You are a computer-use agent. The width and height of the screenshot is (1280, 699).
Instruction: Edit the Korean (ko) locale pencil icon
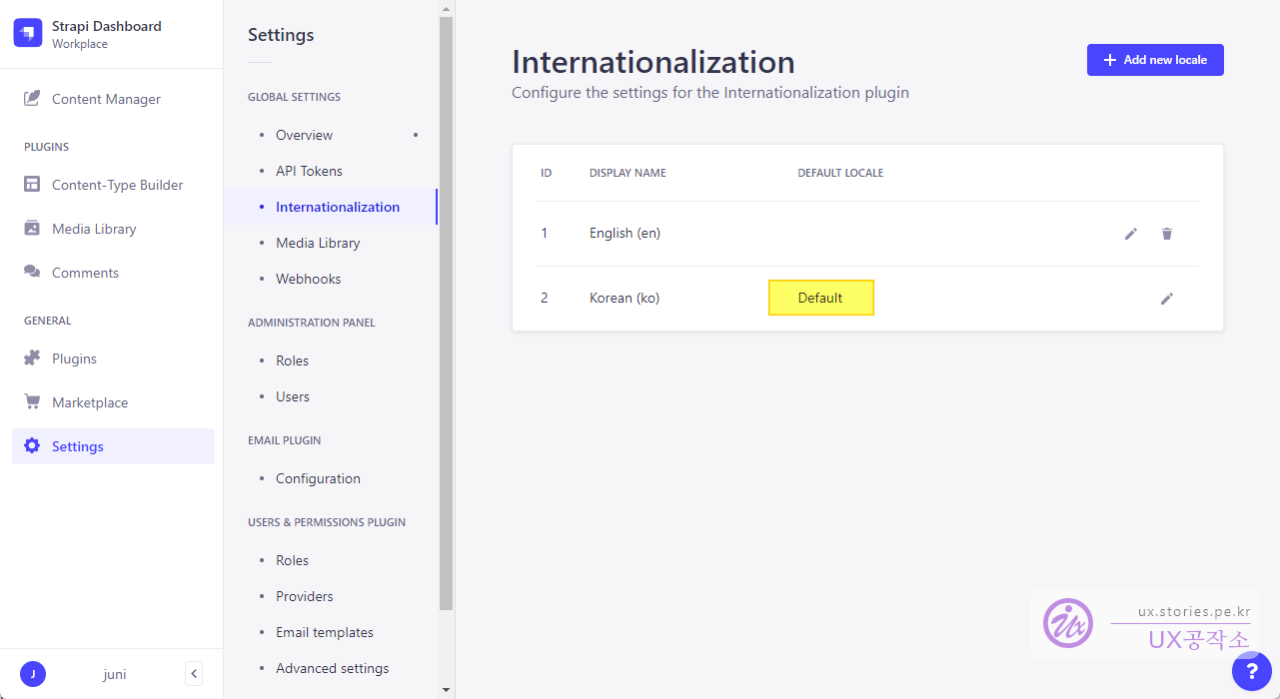pos(1167,298)
